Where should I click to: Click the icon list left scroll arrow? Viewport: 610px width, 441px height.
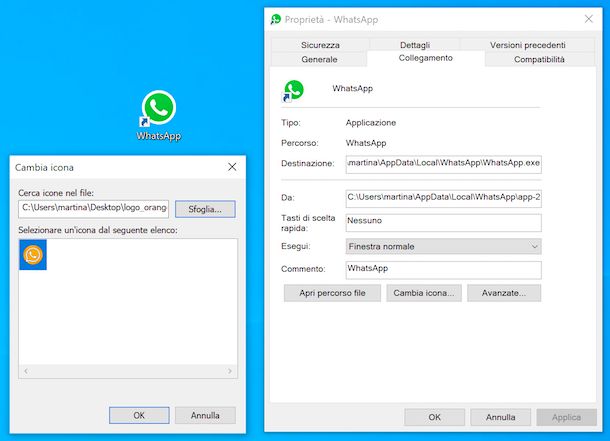tap(26, 371)
